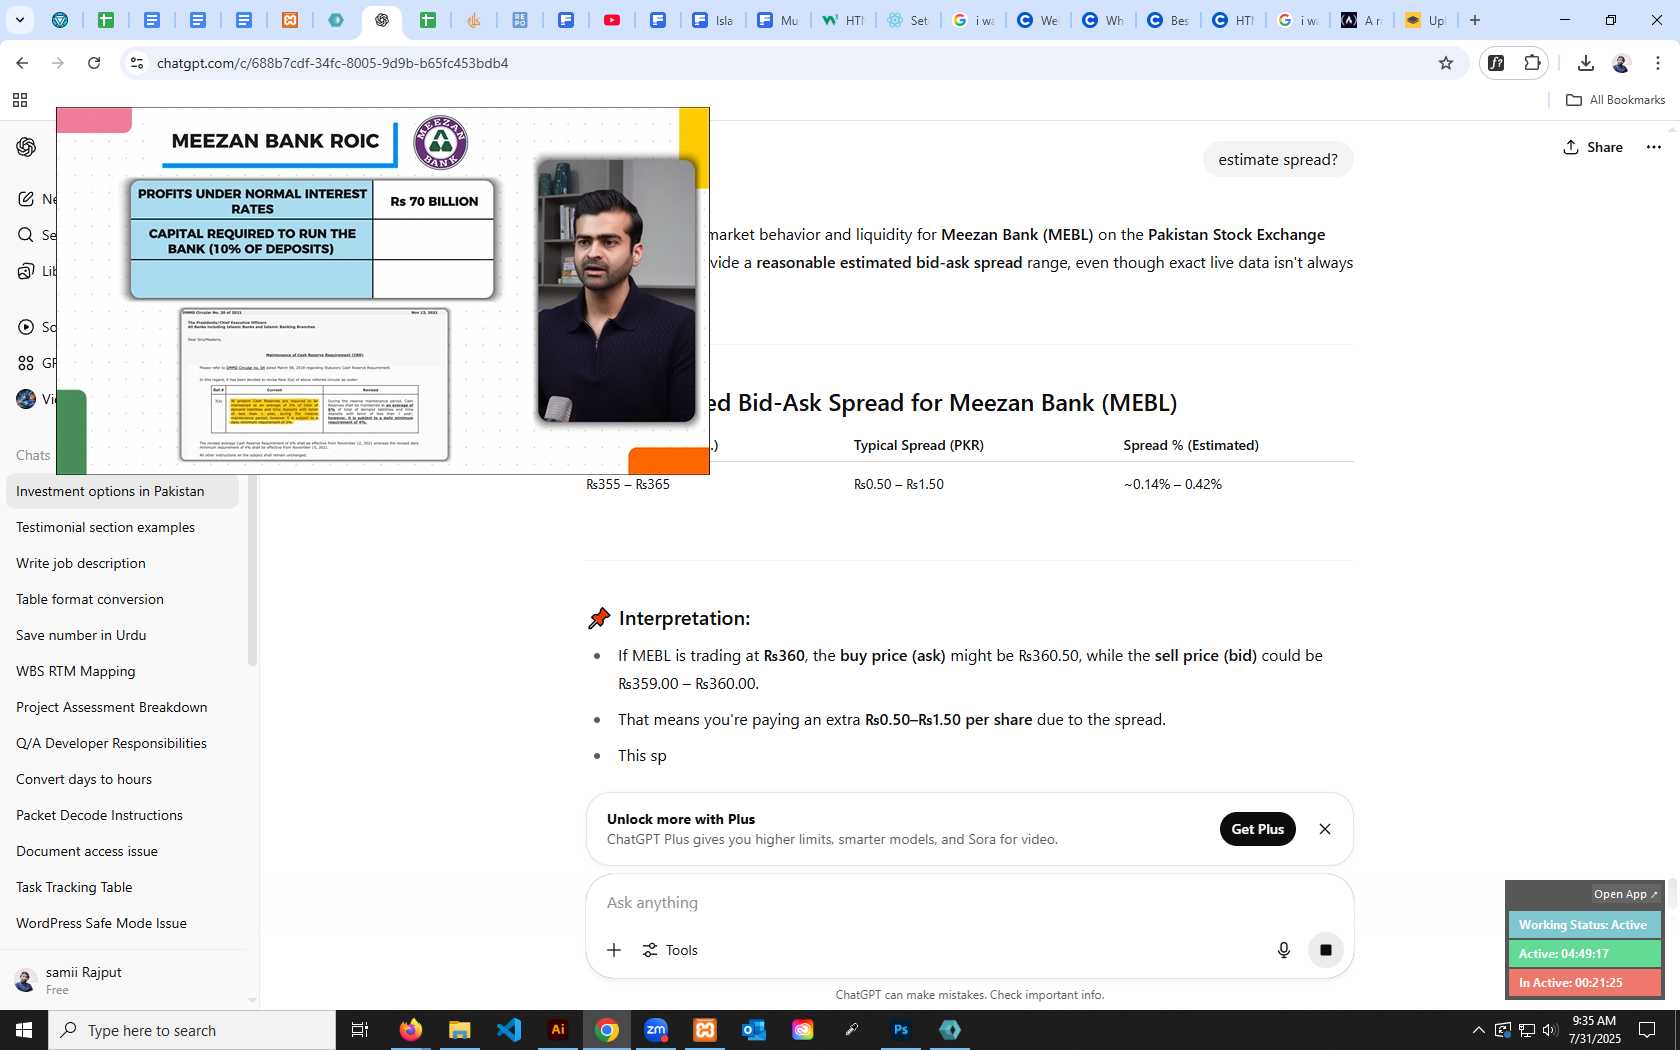Click site info icon in address bar
1680x1050 pixels.
point(137,63)
